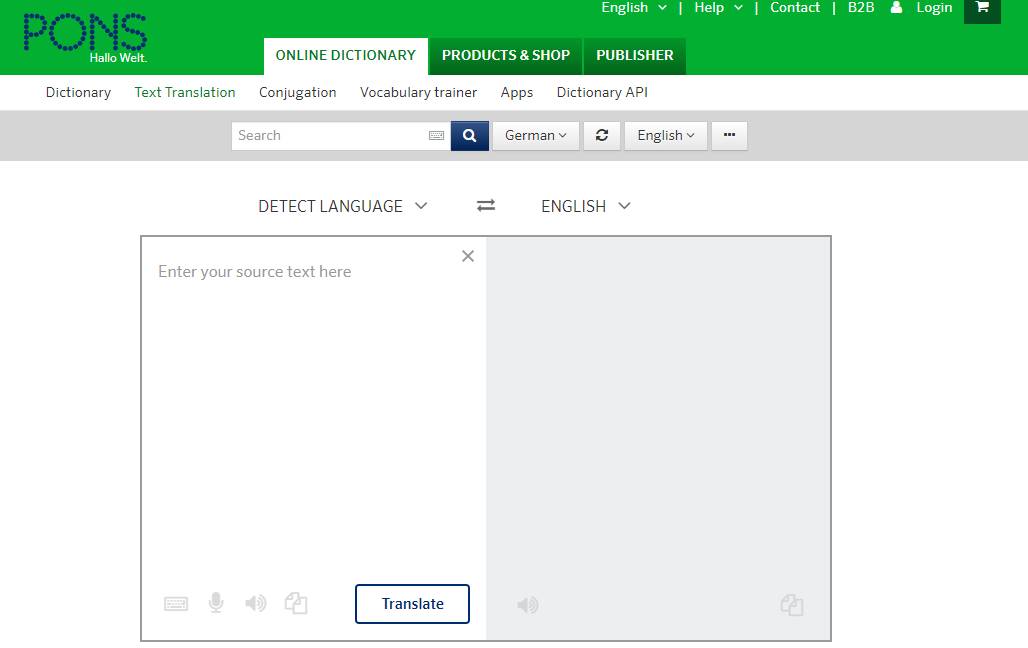Open the German dictionary language dropdown
Image resolution: width=1028 pixels, height=648 pixels.
click(x=536, y=135)
